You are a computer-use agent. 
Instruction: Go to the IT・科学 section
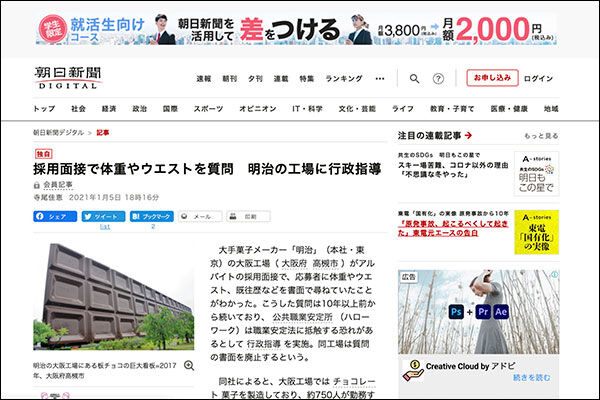pyautogui.click(x=307, y=109)
